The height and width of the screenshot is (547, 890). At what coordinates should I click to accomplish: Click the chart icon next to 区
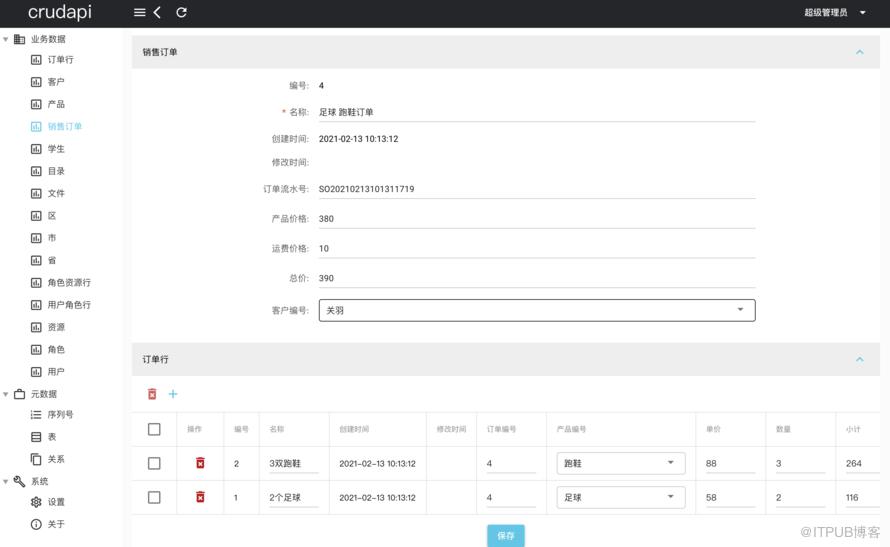(x=36, y=216)
